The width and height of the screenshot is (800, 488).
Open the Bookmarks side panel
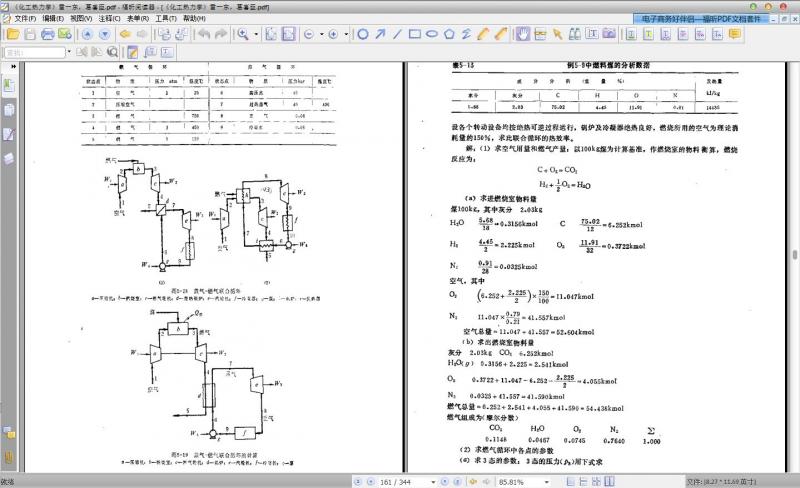[x=9, y=85]
